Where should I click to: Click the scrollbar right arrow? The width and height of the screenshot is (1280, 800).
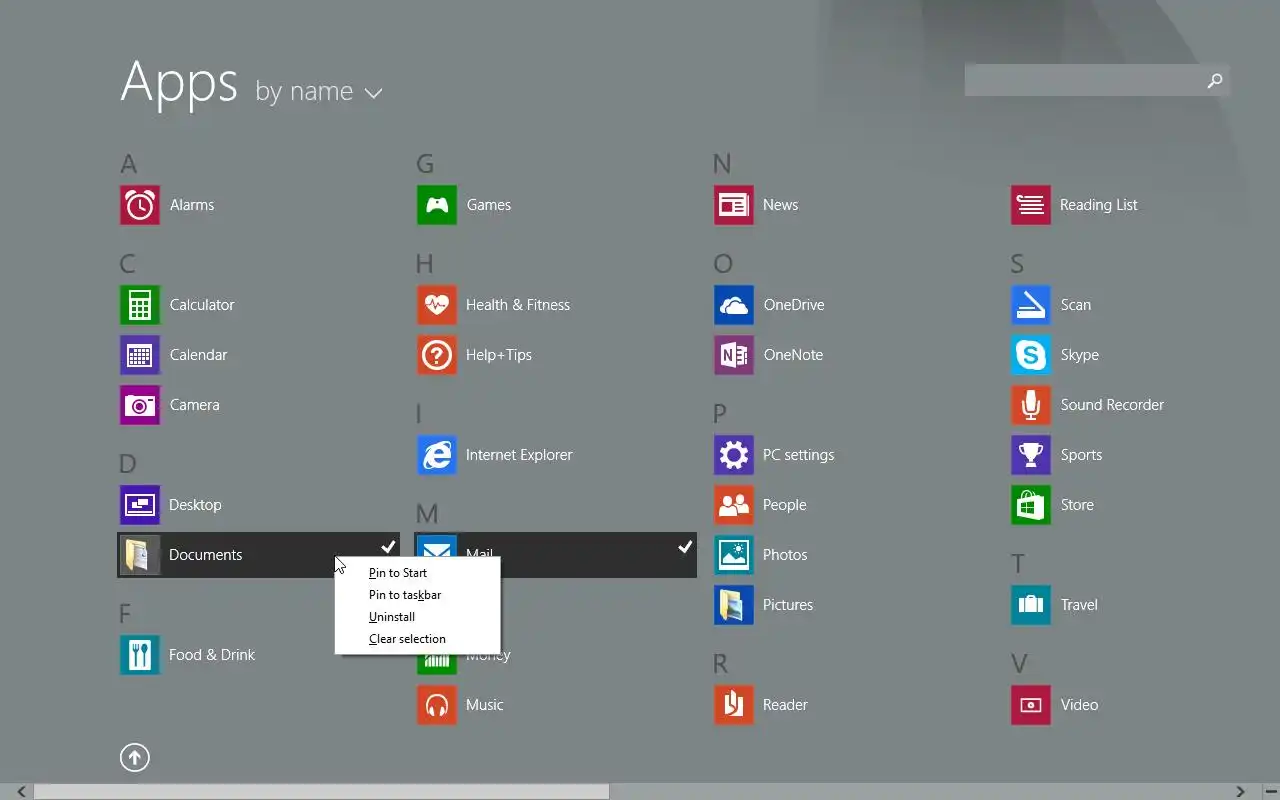1241,791
